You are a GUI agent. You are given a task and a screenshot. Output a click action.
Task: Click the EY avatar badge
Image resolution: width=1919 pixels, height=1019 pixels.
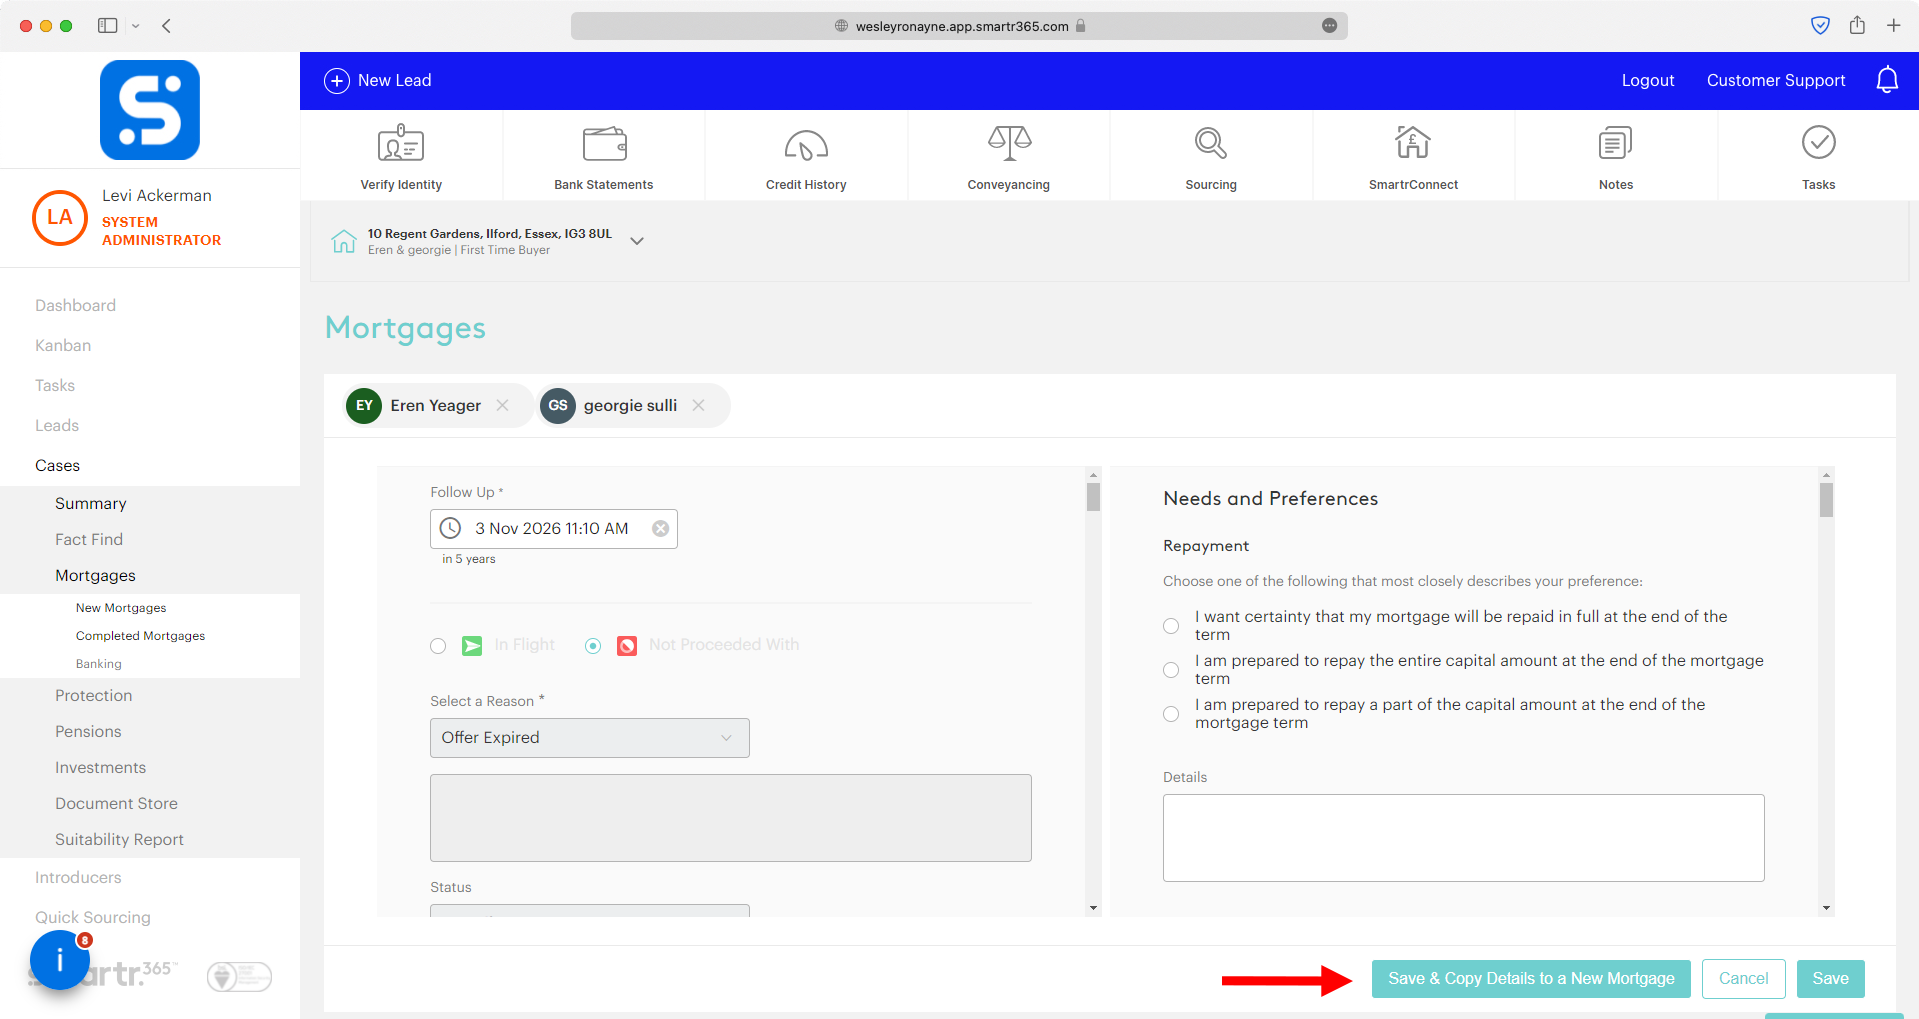(364, 406)
